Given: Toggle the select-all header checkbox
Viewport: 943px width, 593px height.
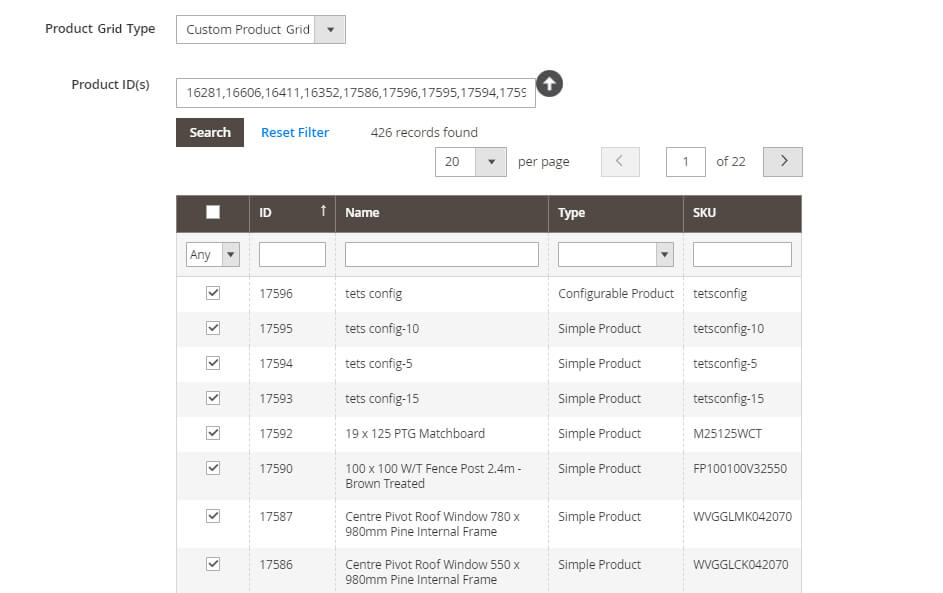Looking at the screenshot, I should [x=213, y=212].
